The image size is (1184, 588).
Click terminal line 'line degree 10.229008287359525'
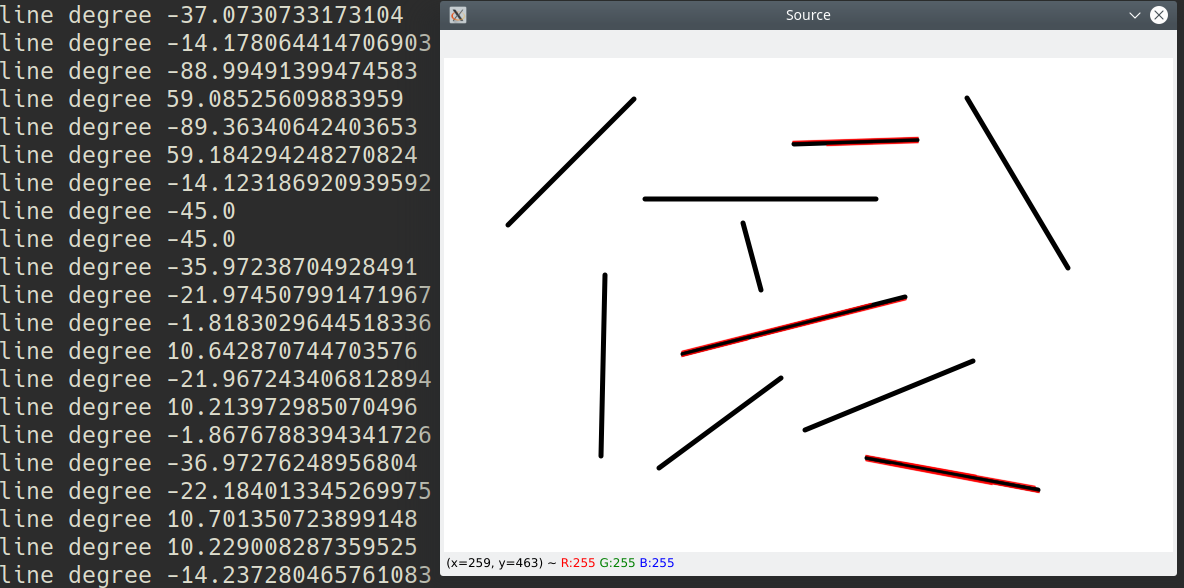point(208,547)
